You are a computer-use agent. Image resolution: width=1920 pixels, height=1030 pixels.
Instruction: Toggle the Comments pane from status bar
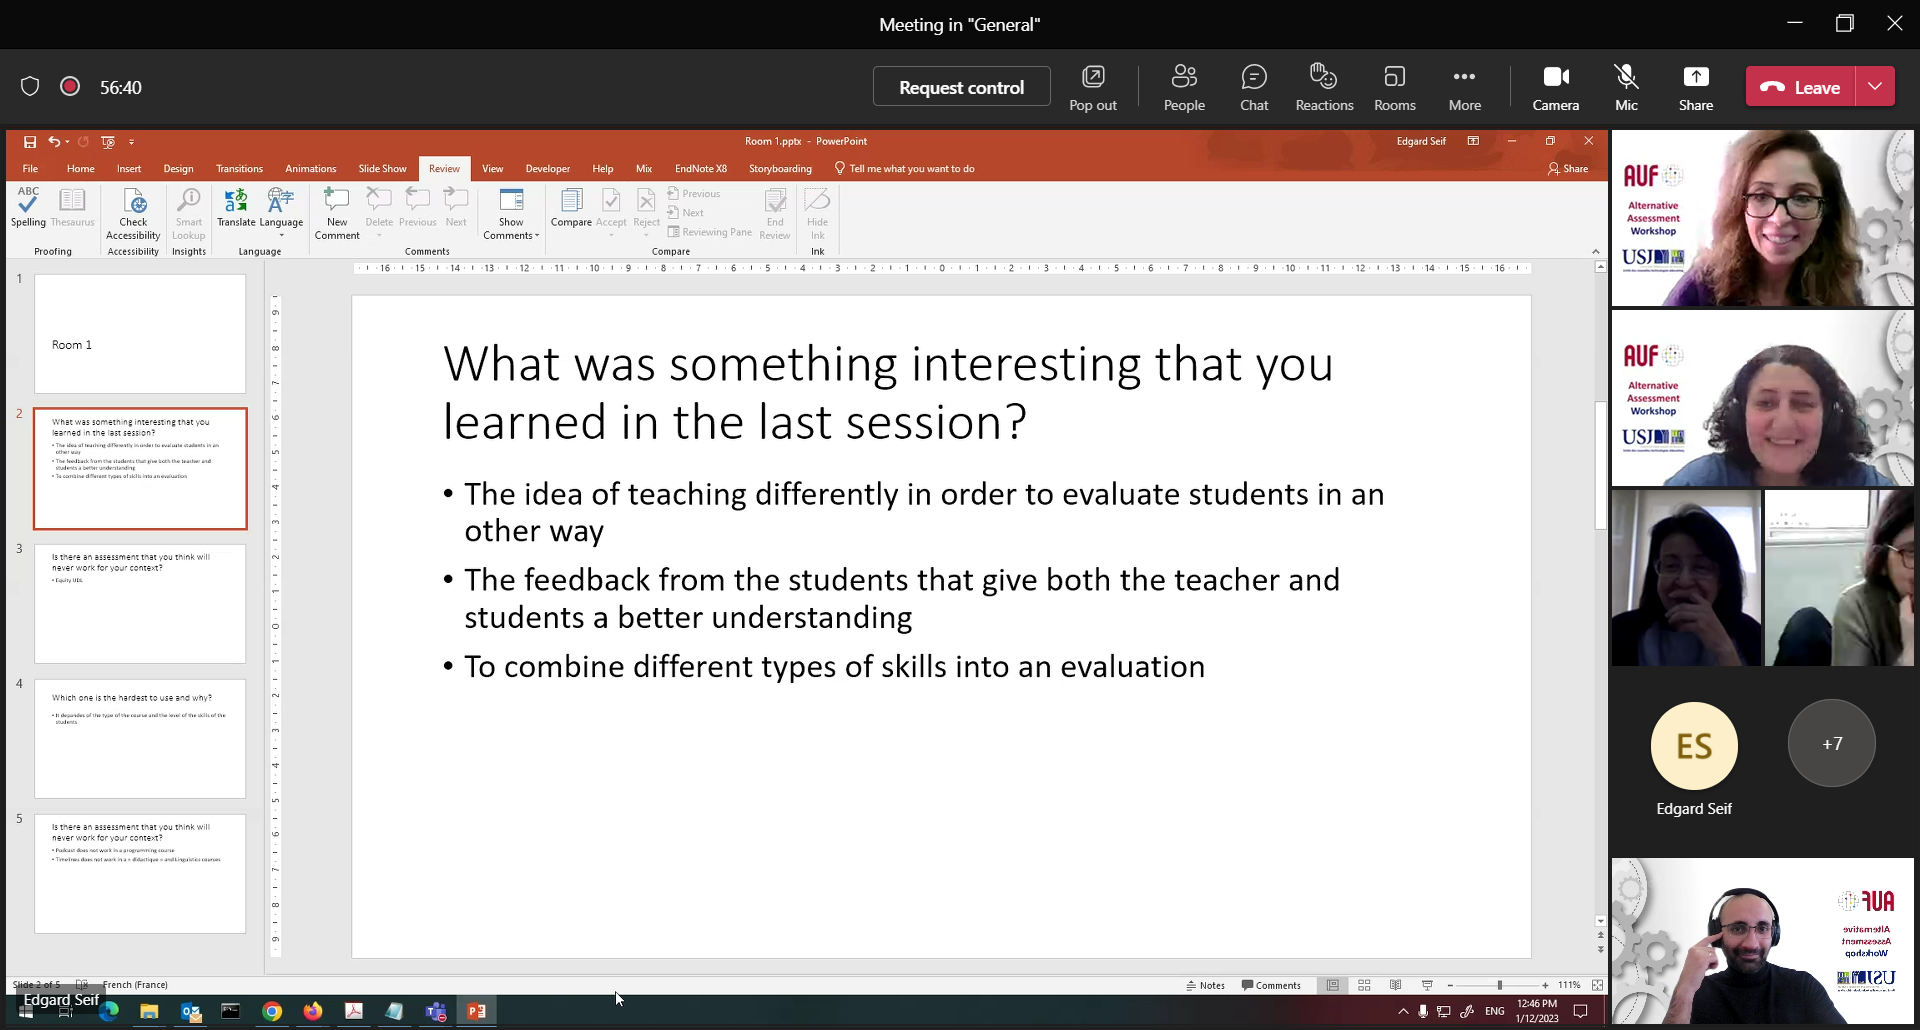pos(1271,985)
